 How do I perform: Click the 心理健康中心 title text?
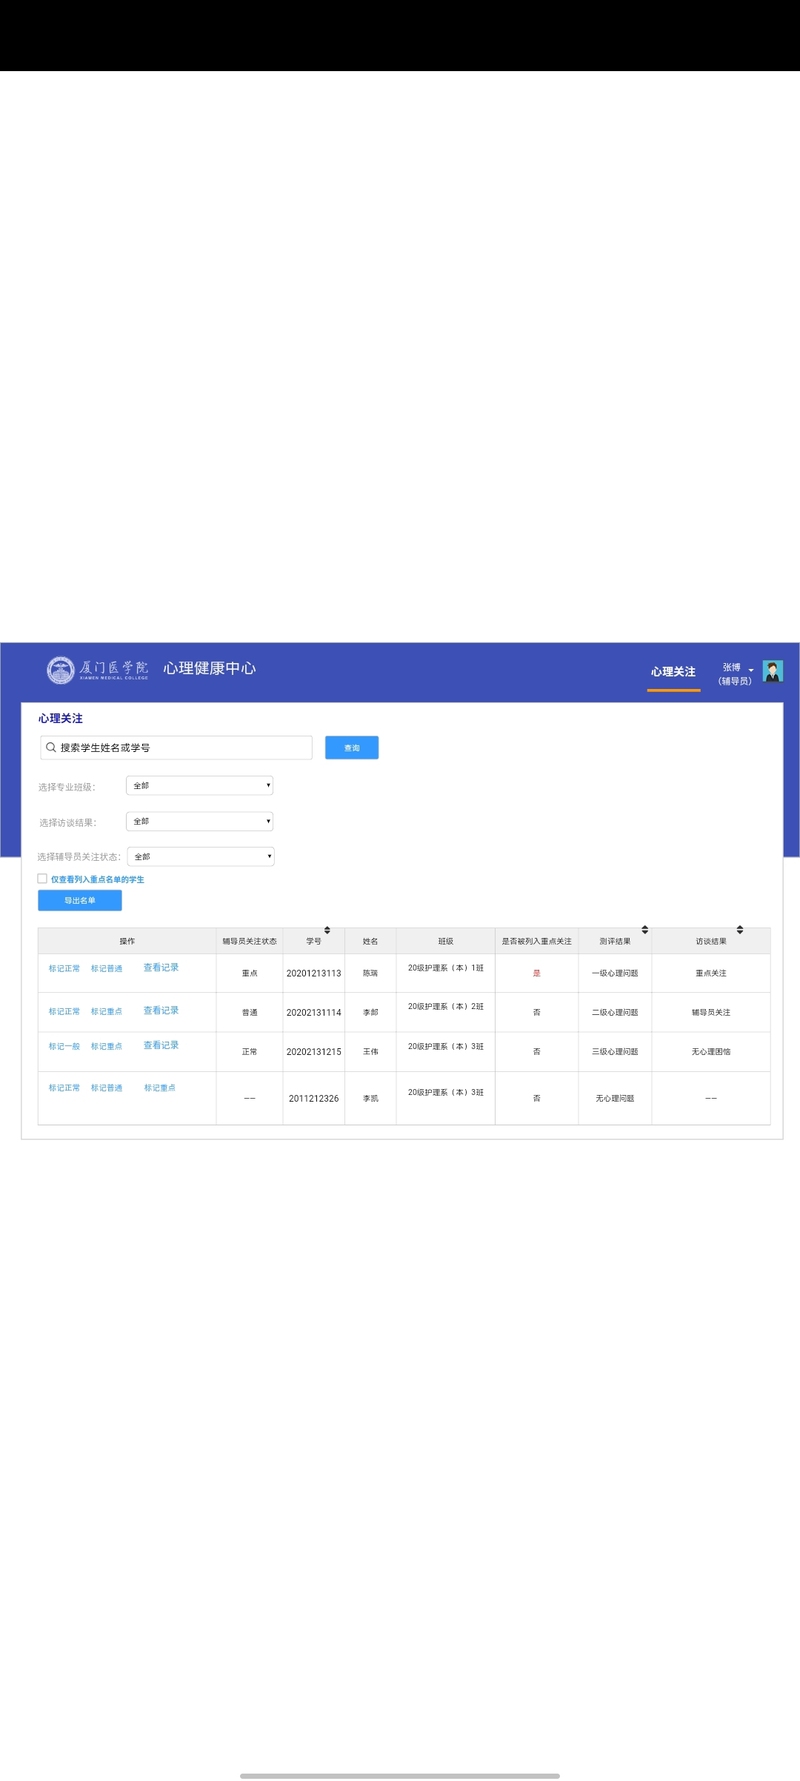coord(210,668)
